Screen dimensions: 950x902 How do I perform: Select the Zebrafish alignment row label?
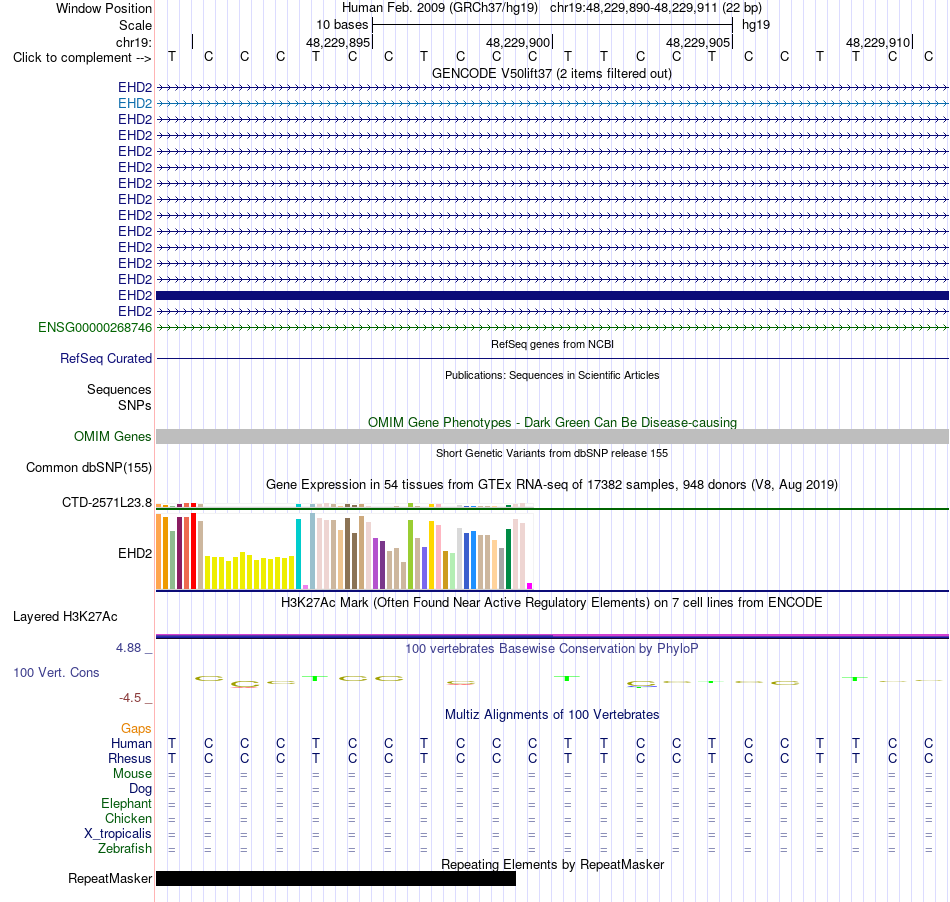tap(125, 849)
